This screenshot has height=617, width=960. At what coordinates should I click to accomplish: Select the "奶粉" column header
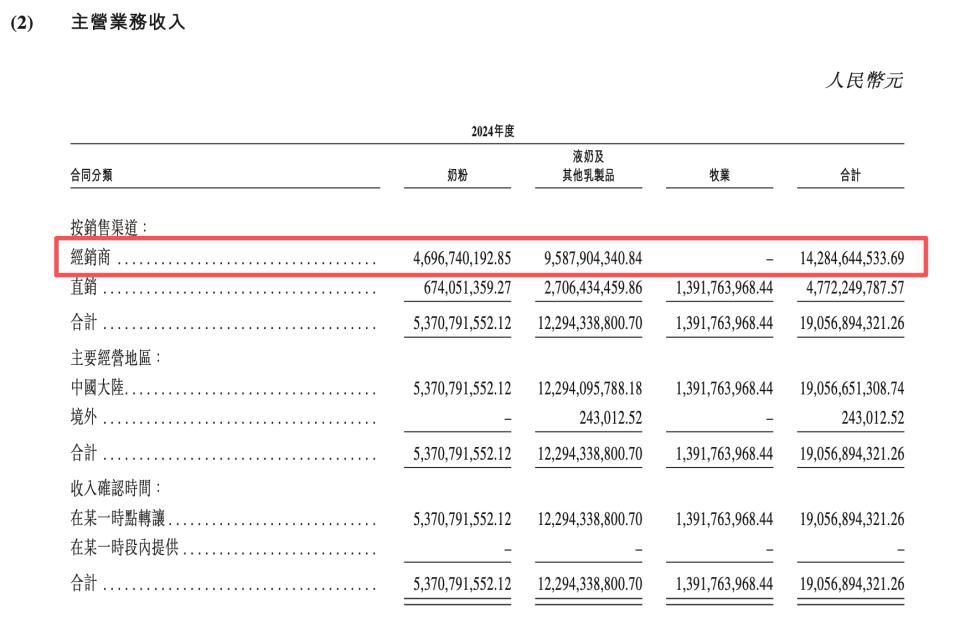coord(457,175)
